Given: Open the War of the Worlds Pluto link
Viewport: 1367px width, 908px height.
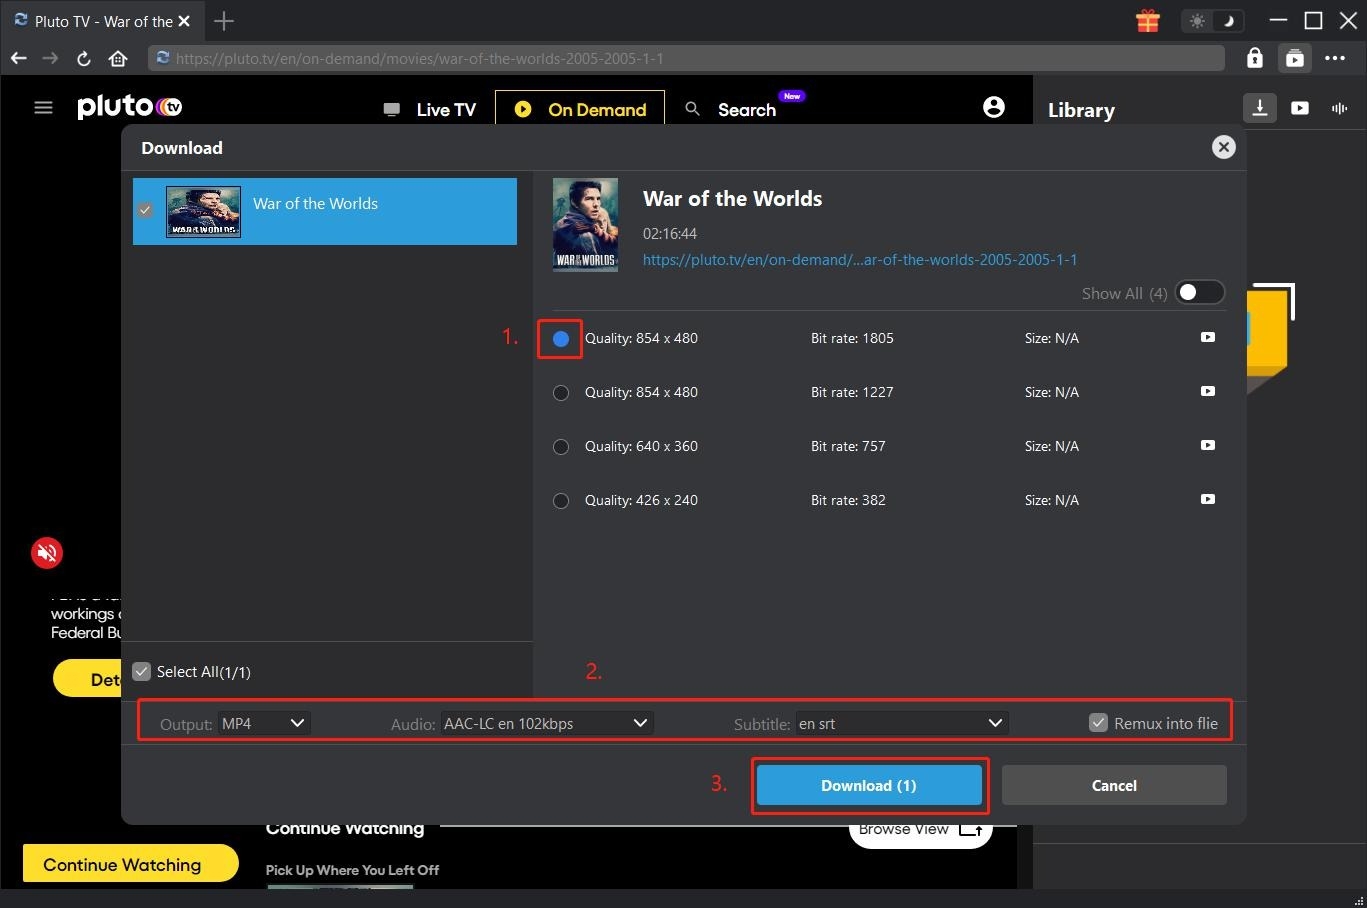Looking at the screenshot, I should pos(860,259).
